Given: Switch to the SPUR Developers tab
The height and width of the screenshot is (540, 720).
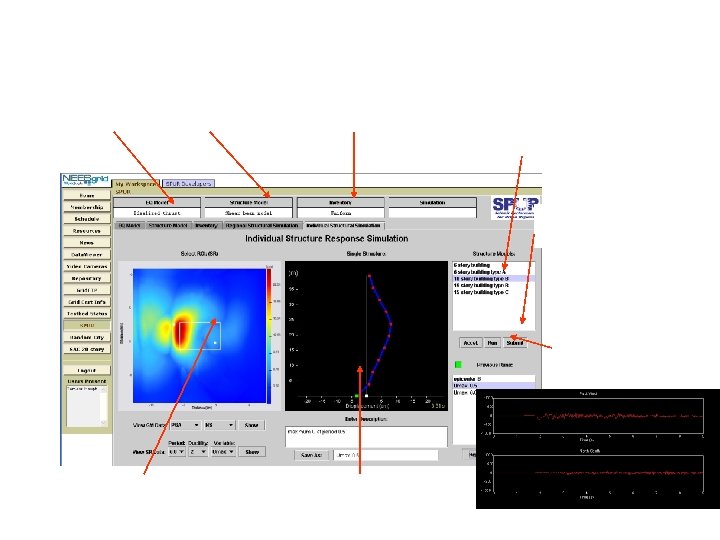Looking at the screenshot, I should click(188, 183).
